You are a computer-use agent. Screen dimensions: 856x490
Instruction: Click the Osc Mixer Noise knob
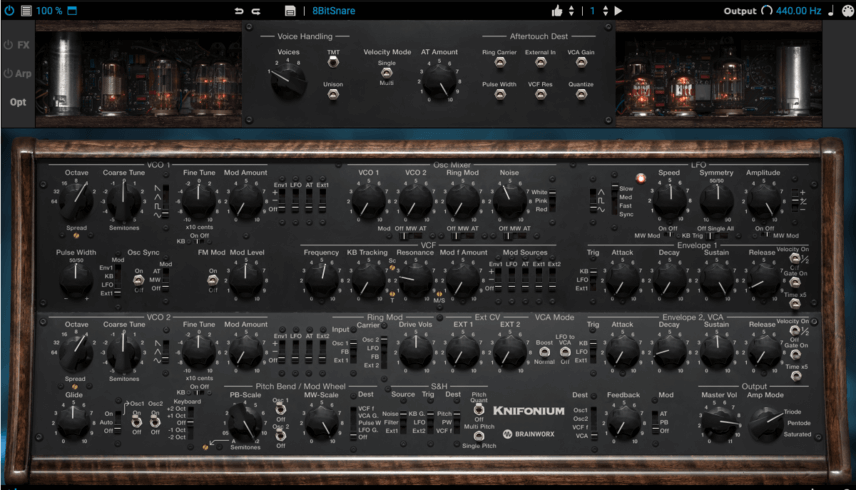[509, 201]
